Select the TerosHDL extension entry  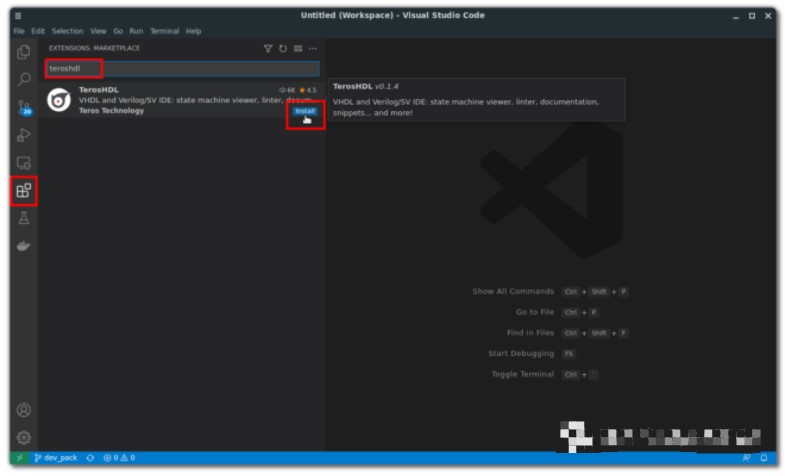pos(182,100)
